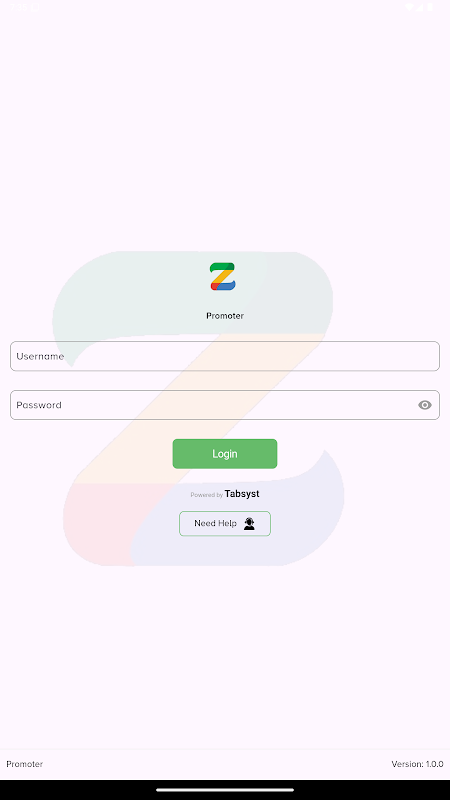
Task: Tap the Wi-Fi status bar icon
Action: [409, 8]
